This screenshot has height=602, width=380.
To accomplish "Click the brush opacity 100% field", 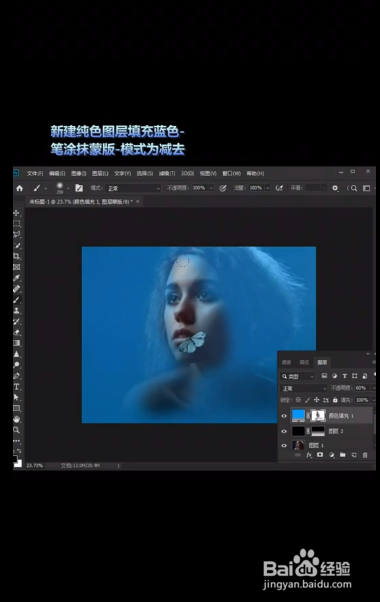I will point(199,188).
